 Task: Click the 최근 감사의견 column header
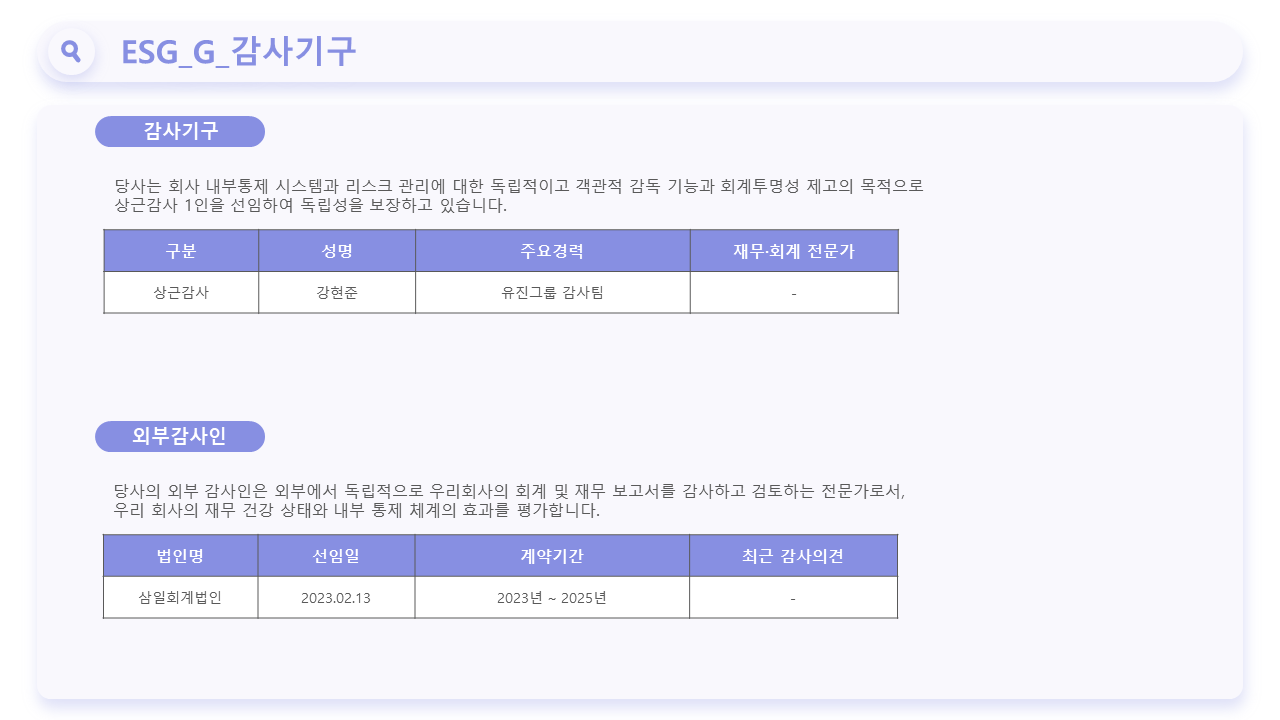point(793,556)
